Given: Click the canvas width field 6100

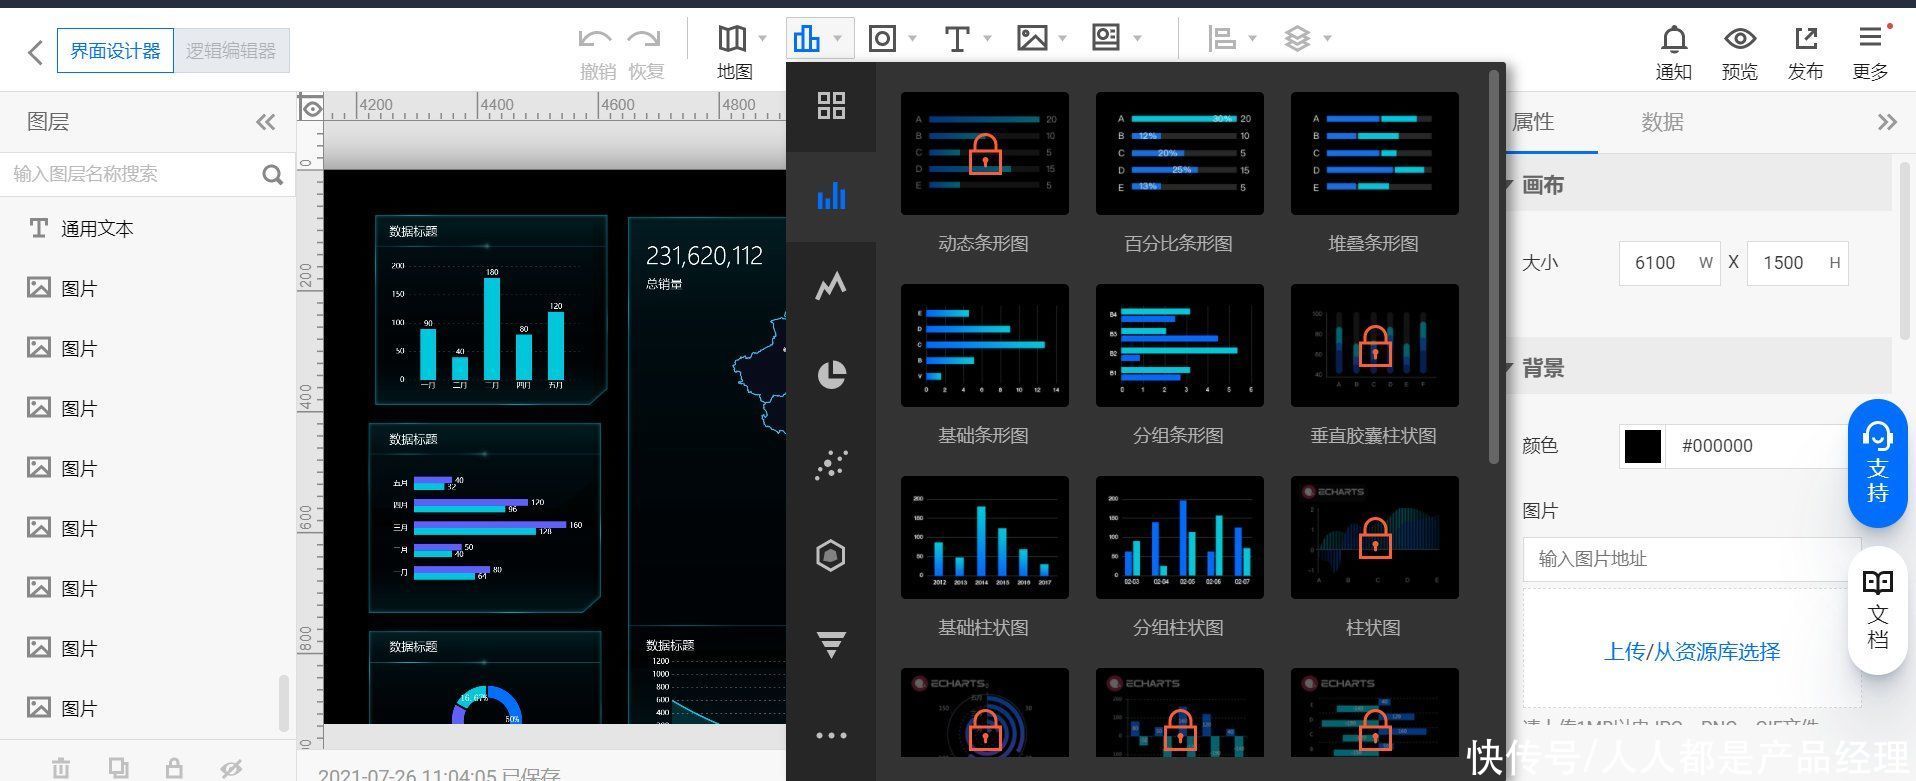Looking at the screenshot, I should [x=1669, y=263].
